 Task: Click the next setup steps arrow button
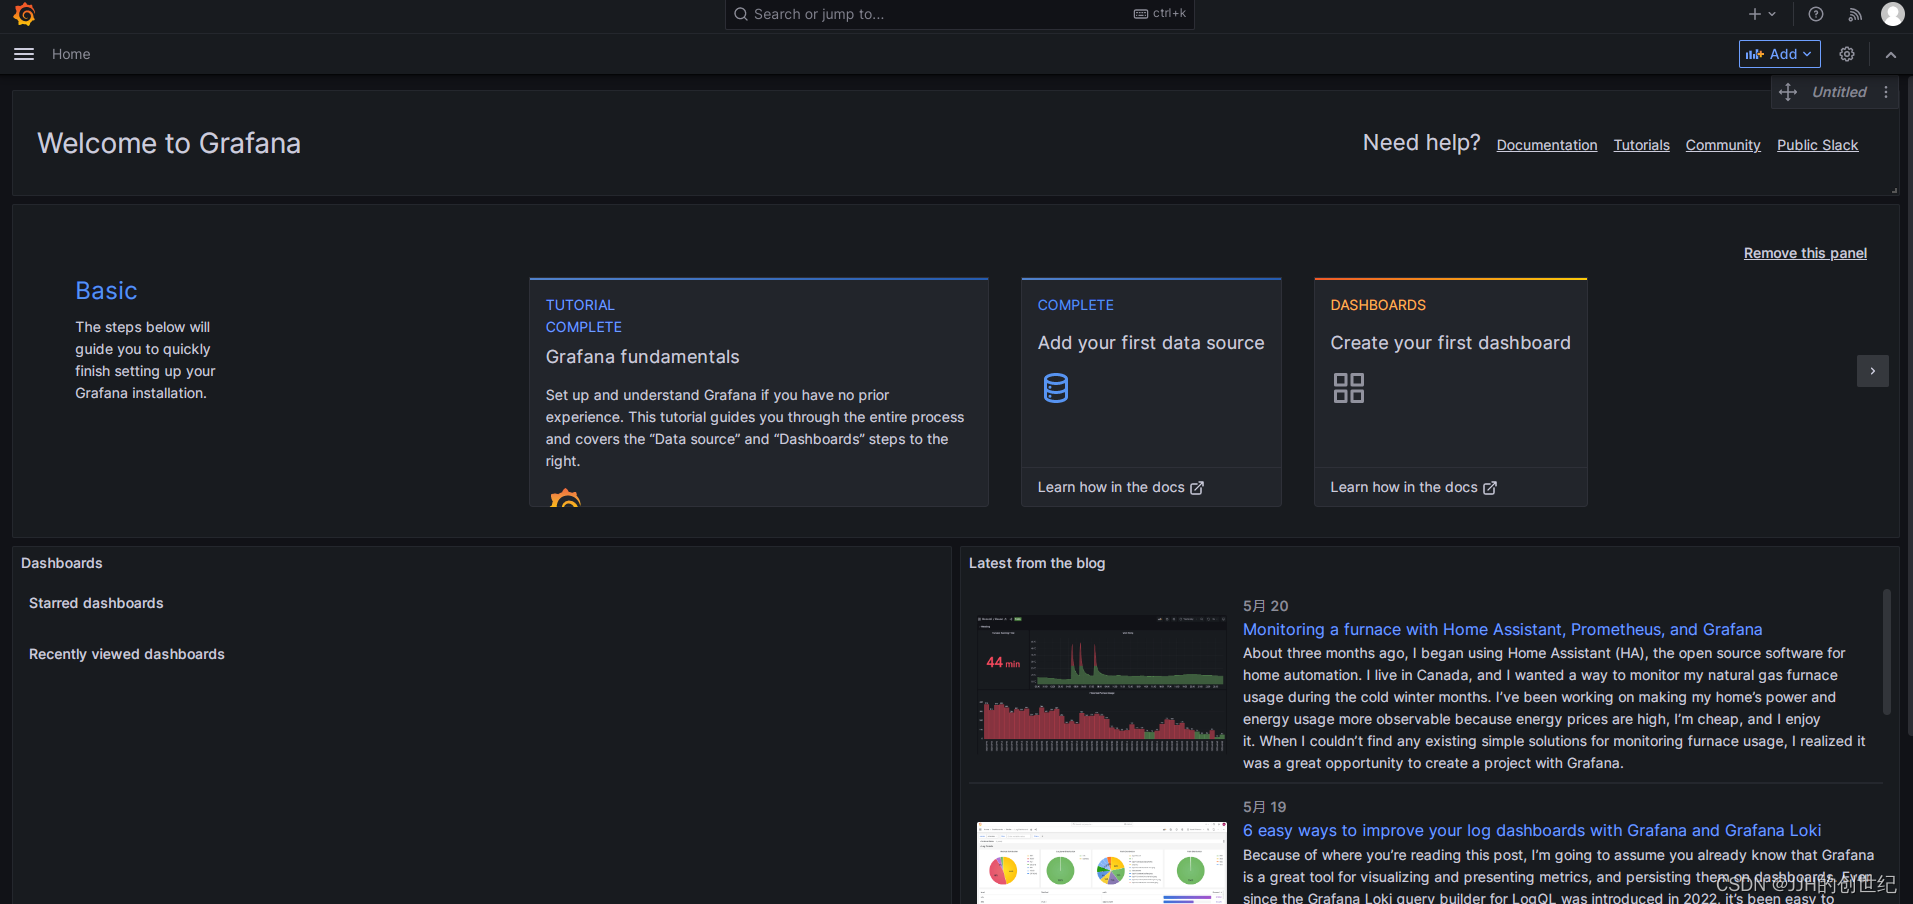pyautogui.click(x=1872, y=371)
